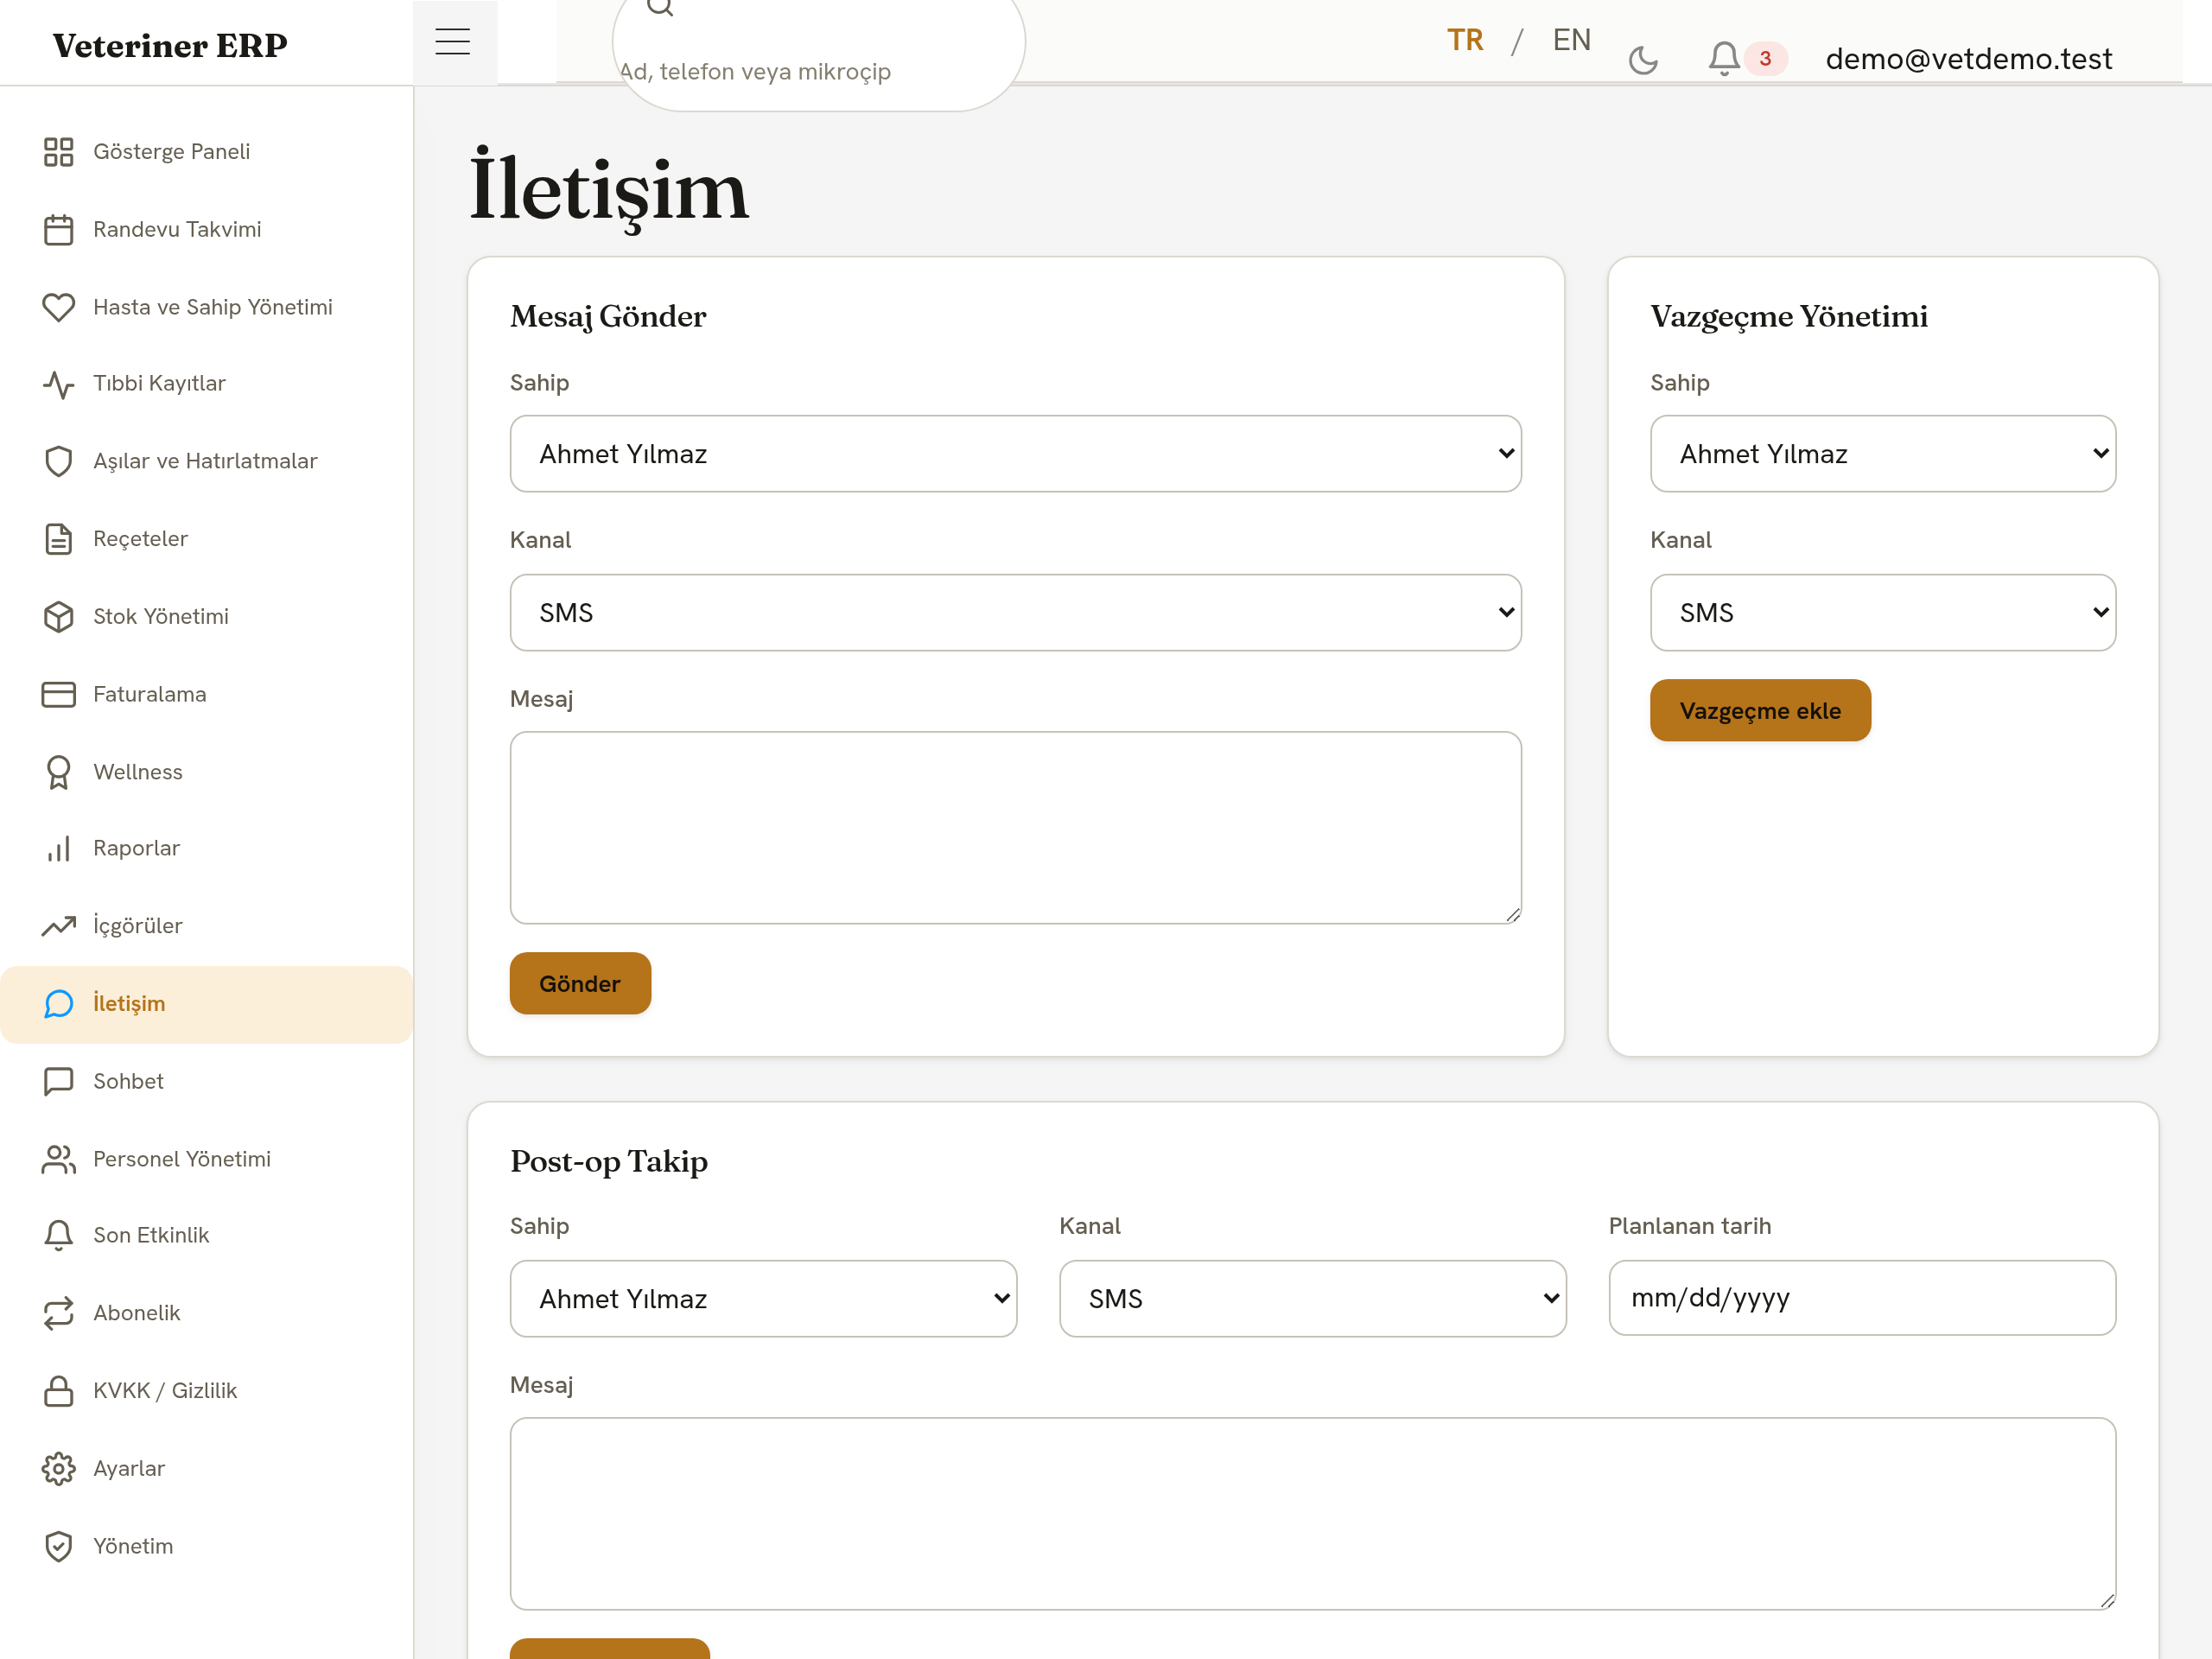Open Stok Yönetimi box icon
Image resolution: width=2212 pixels, height=1659 pixels.
(x=59, y=617)
